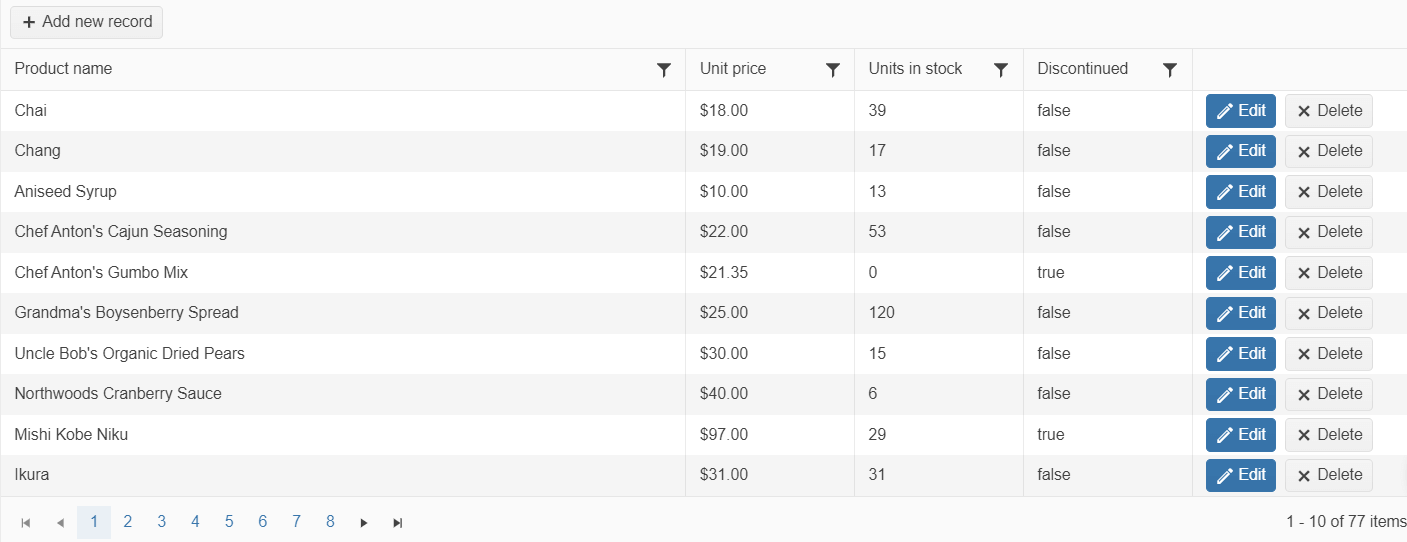Go to the first page arrow

click(x=26, y=522)
